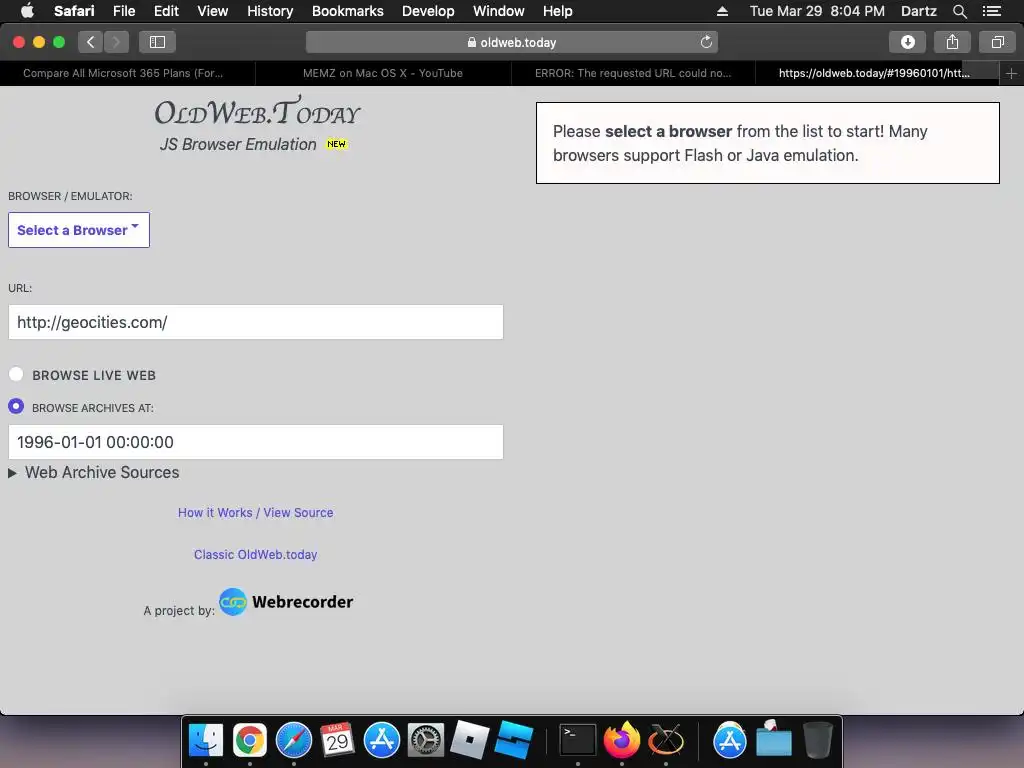Open the App Store icon beside the folder

click(729, 741)
